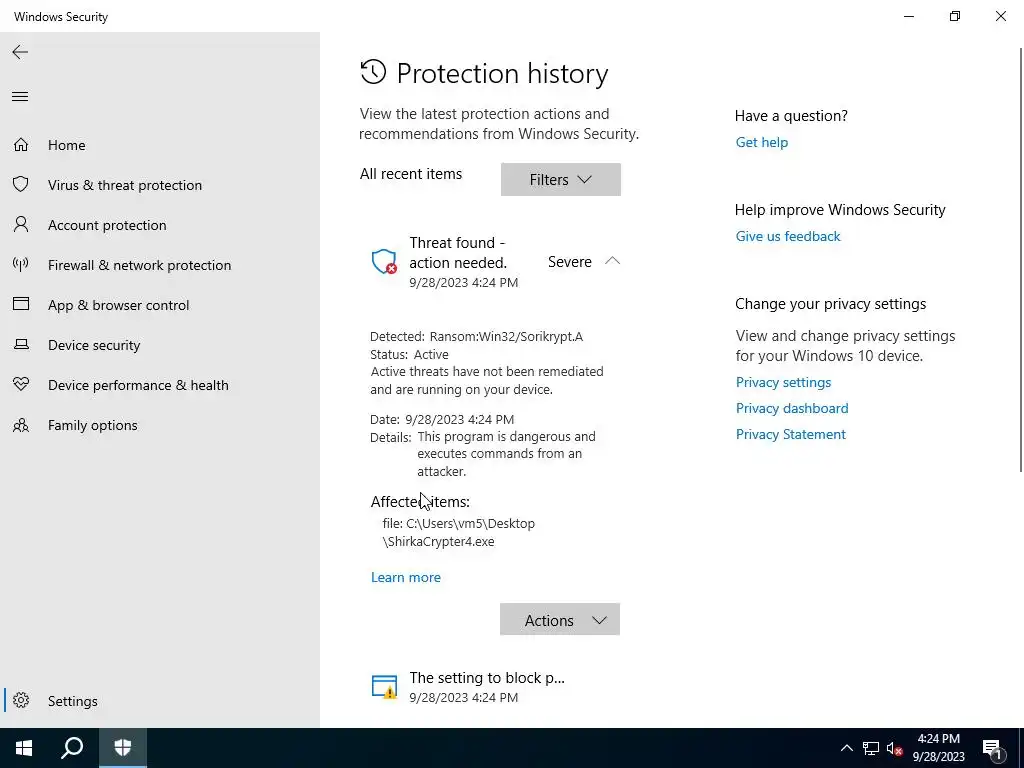
Task: Click the Home house icon
Action: [21, 145]
